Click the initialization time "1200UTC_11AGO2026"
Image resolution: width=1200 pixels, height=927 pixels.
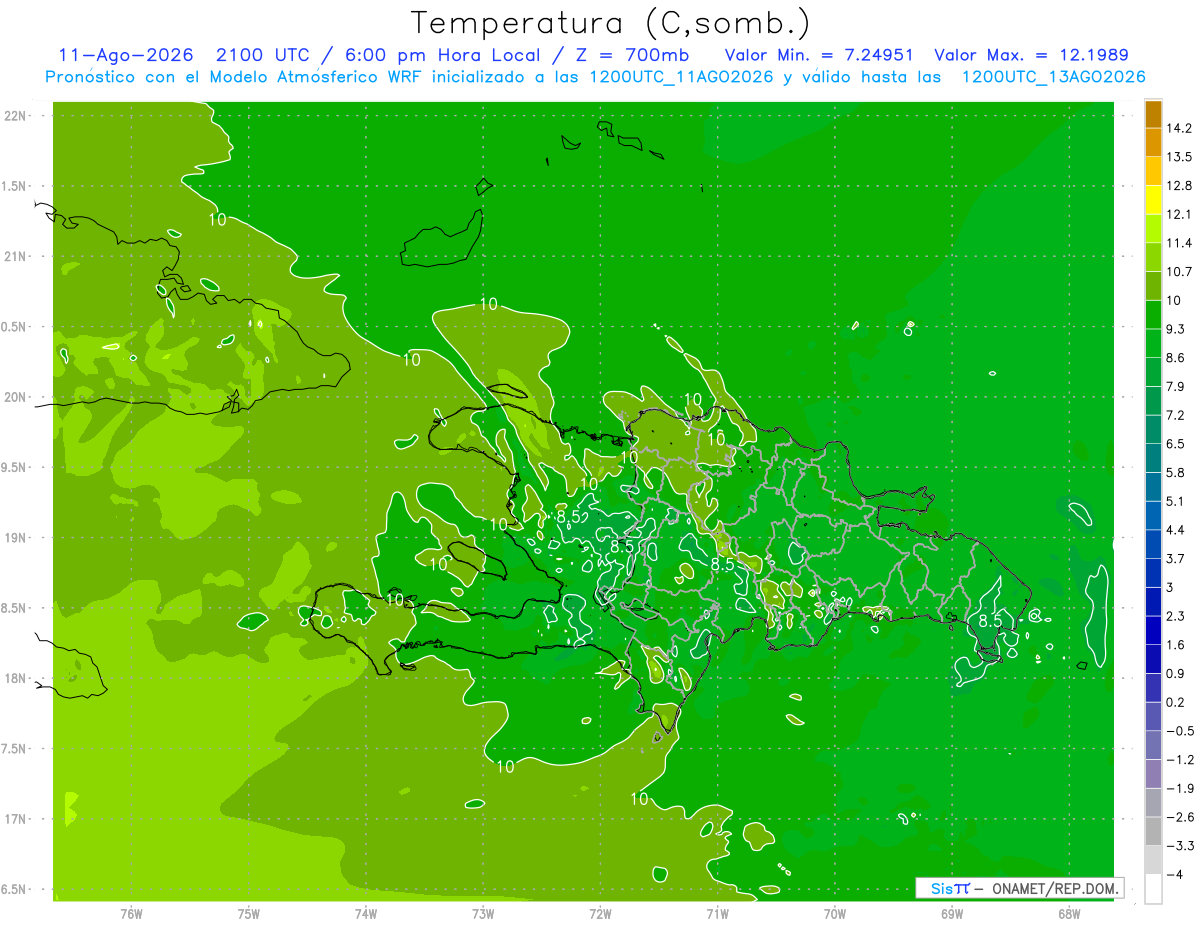(x=680, y=77)
